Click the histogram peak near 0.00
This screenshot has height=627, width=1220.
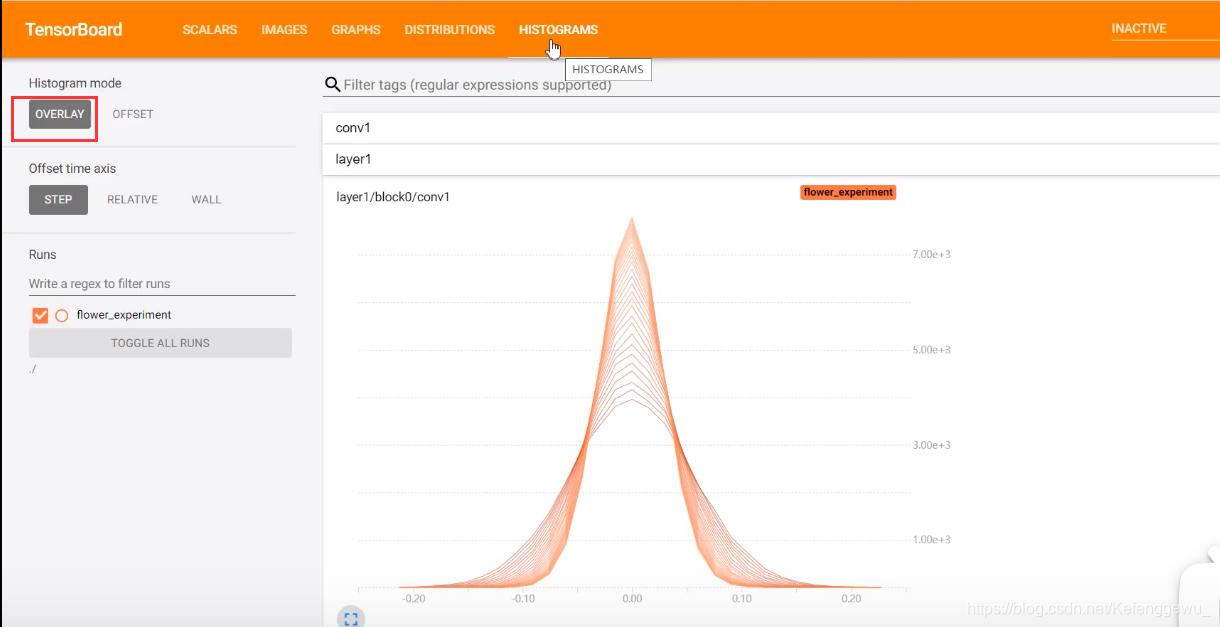(x=631, y=220)
